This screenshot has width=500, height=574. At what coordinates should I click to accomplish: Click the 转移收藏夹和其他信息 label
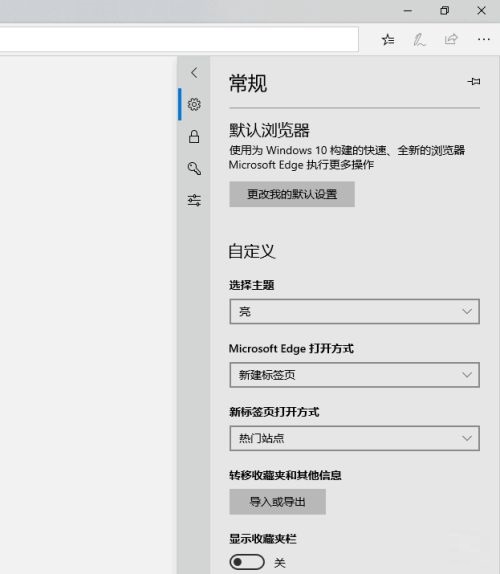pos(285,475)
